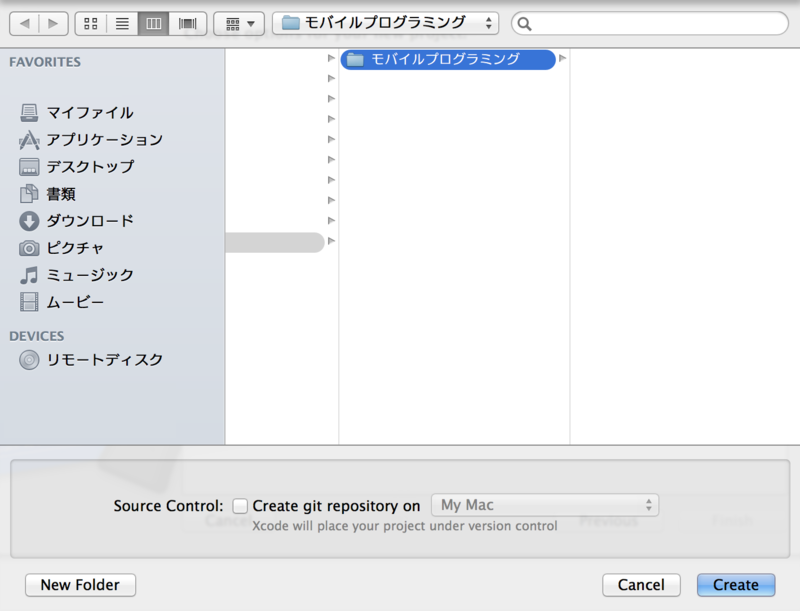Screen dimensions: 800x611
Task: Click the ピクチャ camera icon
Action: 29,248
